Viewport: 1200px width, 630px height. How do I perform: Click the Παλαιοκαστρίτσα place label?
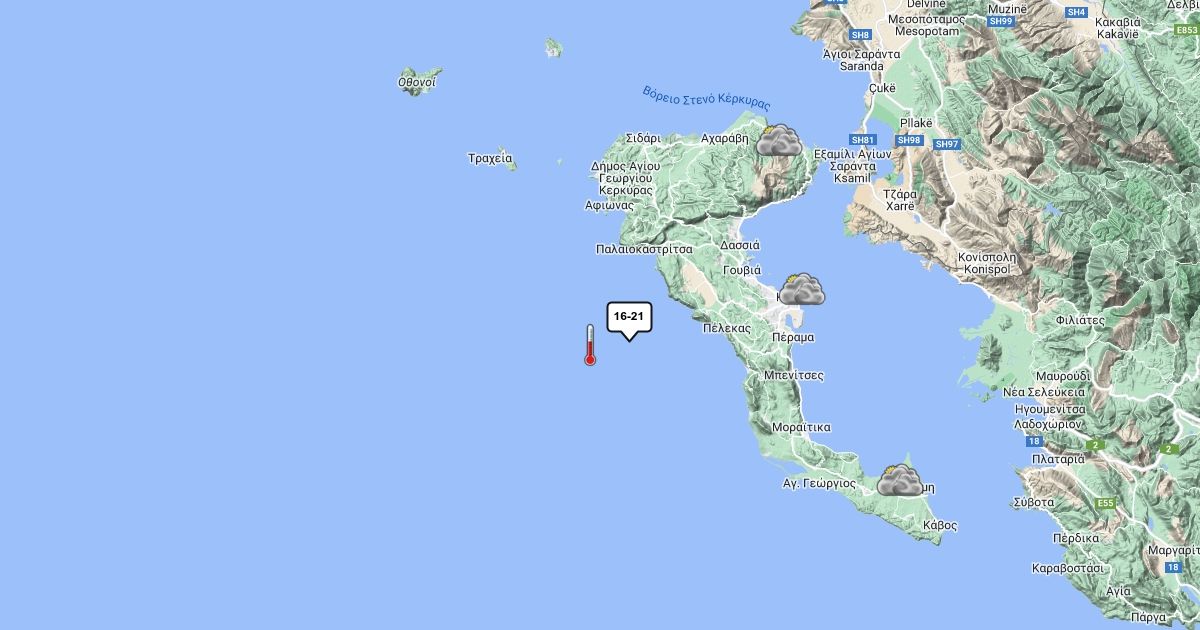pyautogui.click(x=644, y=249)
